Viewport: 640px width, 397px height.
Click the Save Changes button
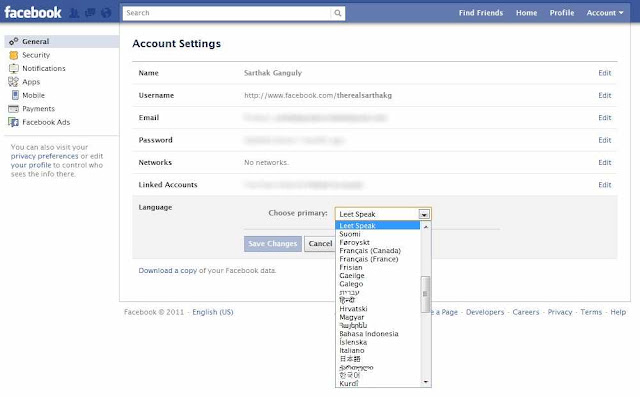click(x=273, y=244)
